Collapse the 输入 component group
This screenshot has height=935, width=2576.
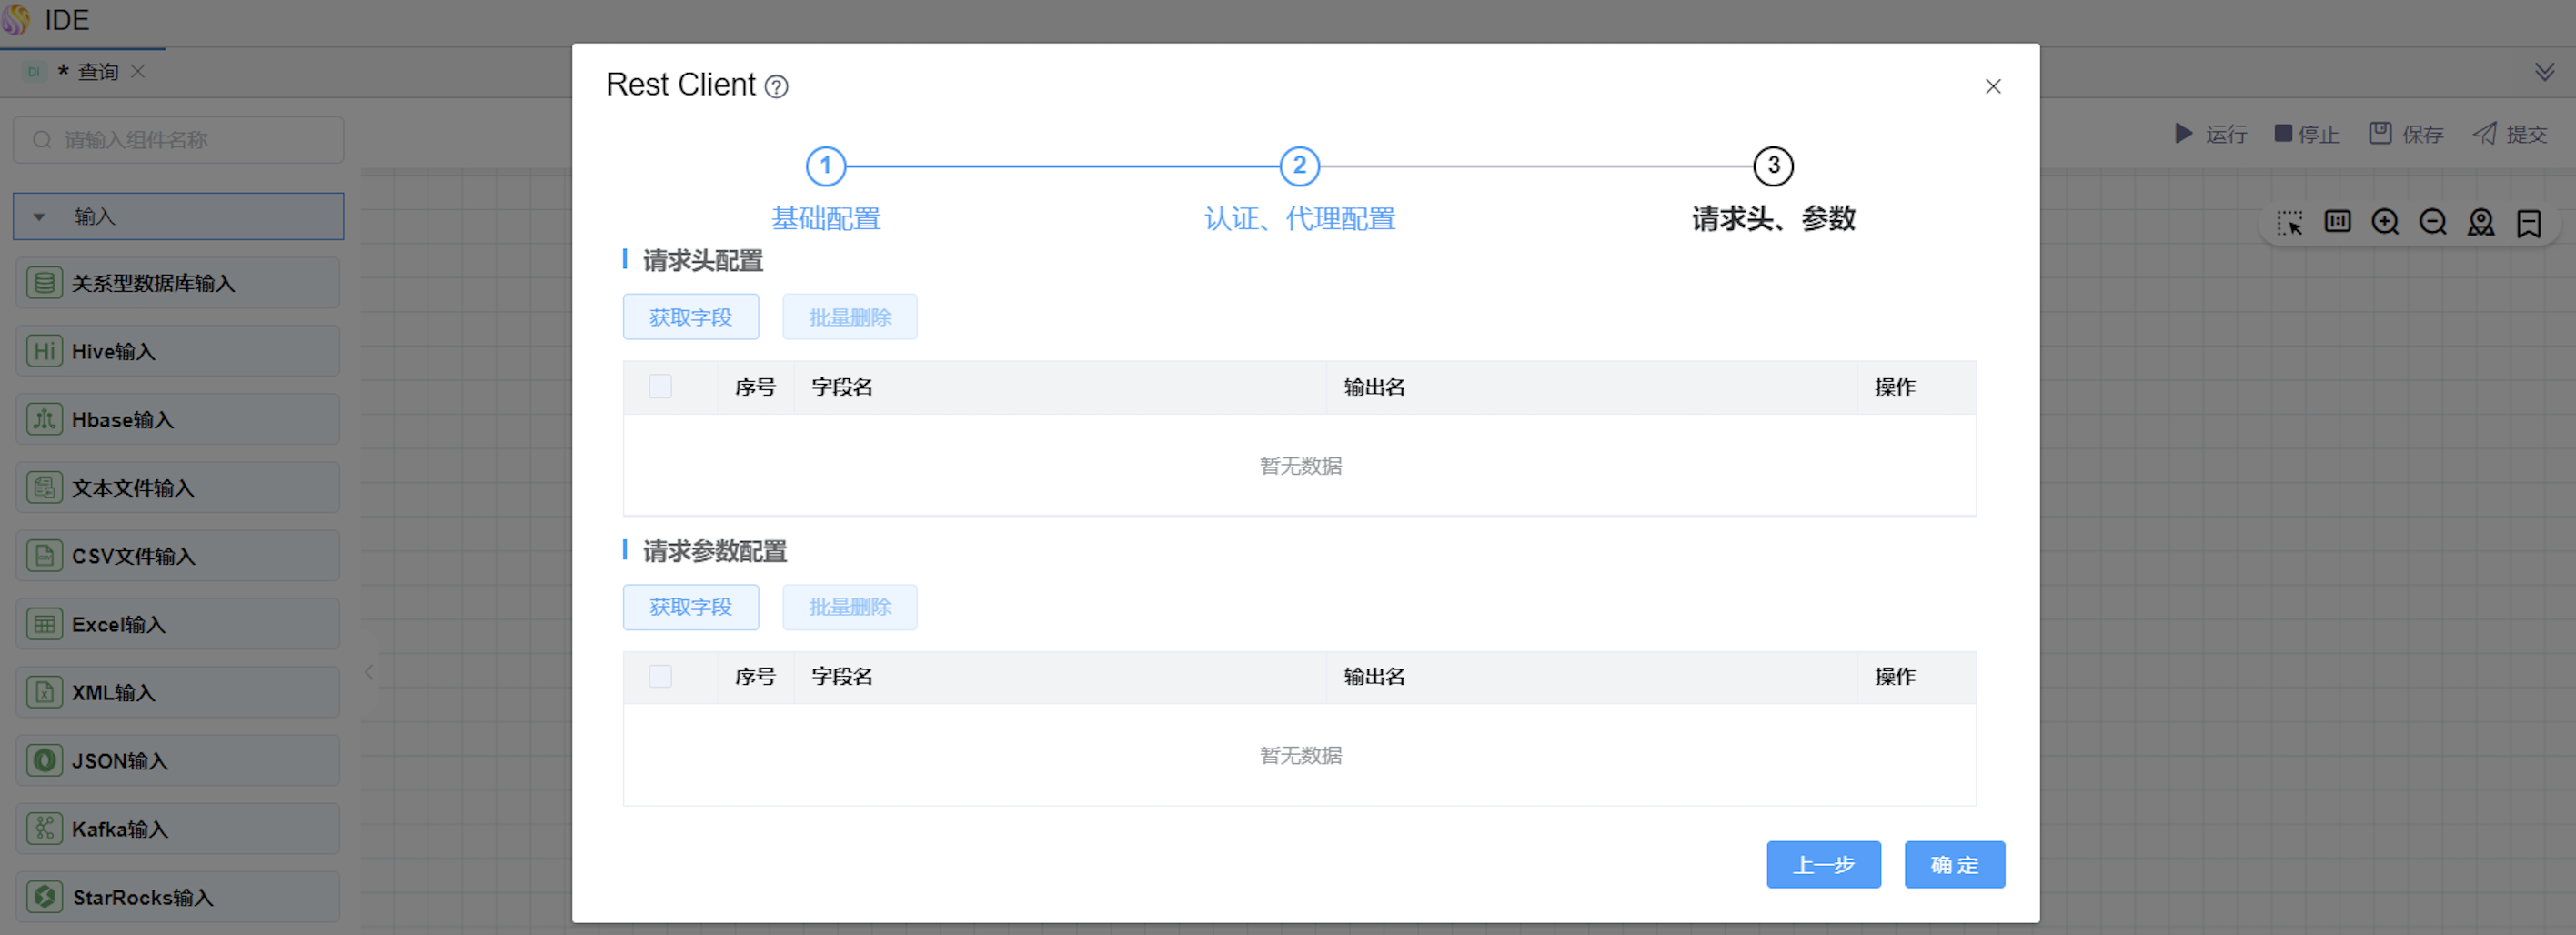39,217
